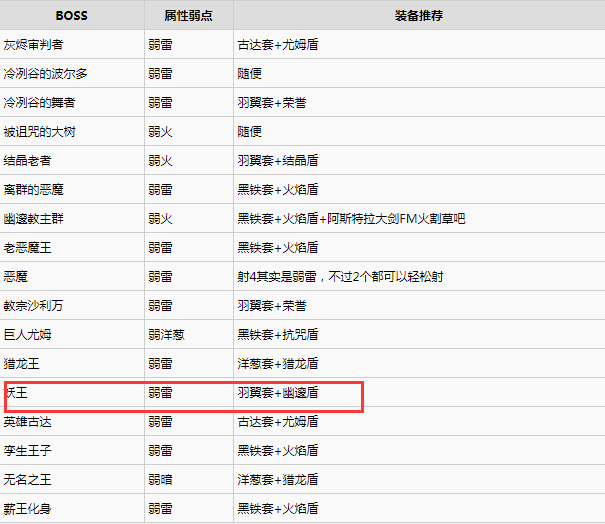This screenshot has height=524, width=605.
Task: Click 古达套+尤姆盾 in the 灰烬审判者 row
Action: coord(278,45)
